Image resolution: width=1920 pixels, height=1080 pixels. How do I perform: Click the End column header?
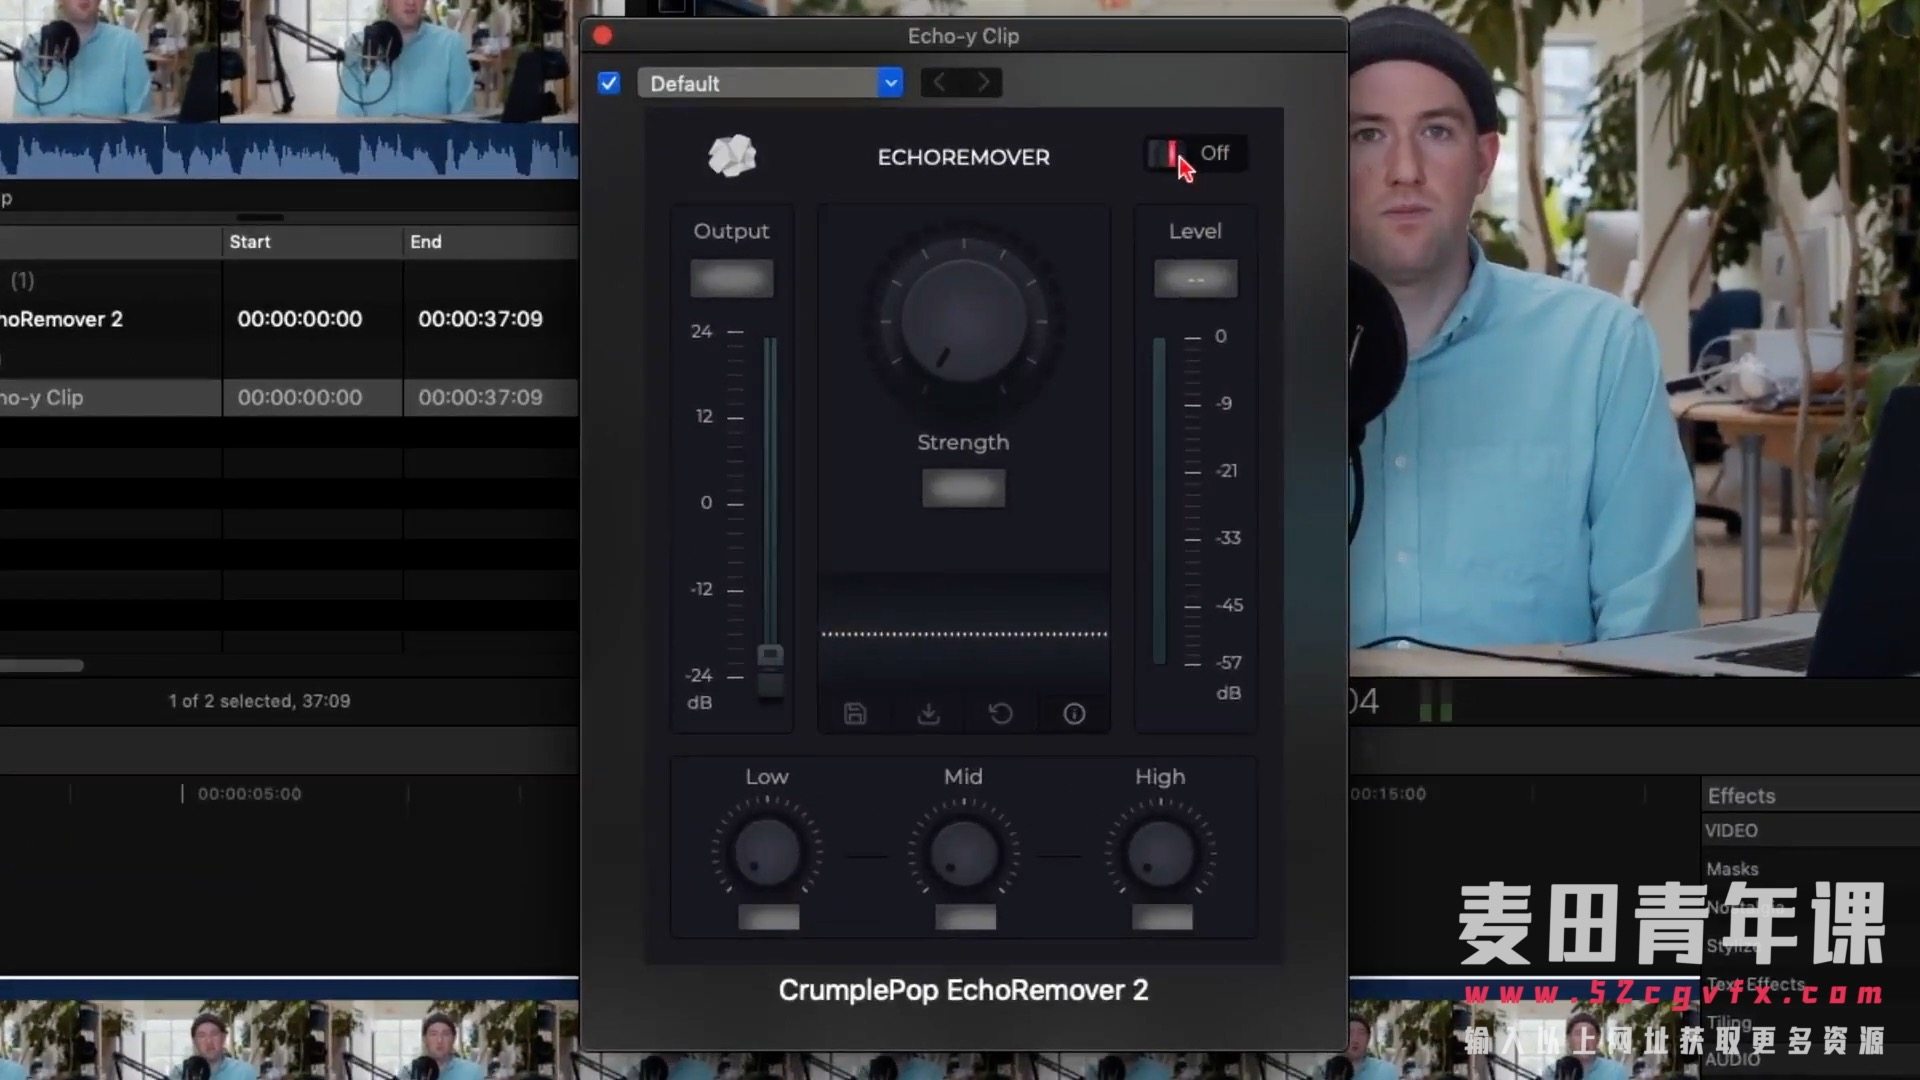click(x=426, y=242)
